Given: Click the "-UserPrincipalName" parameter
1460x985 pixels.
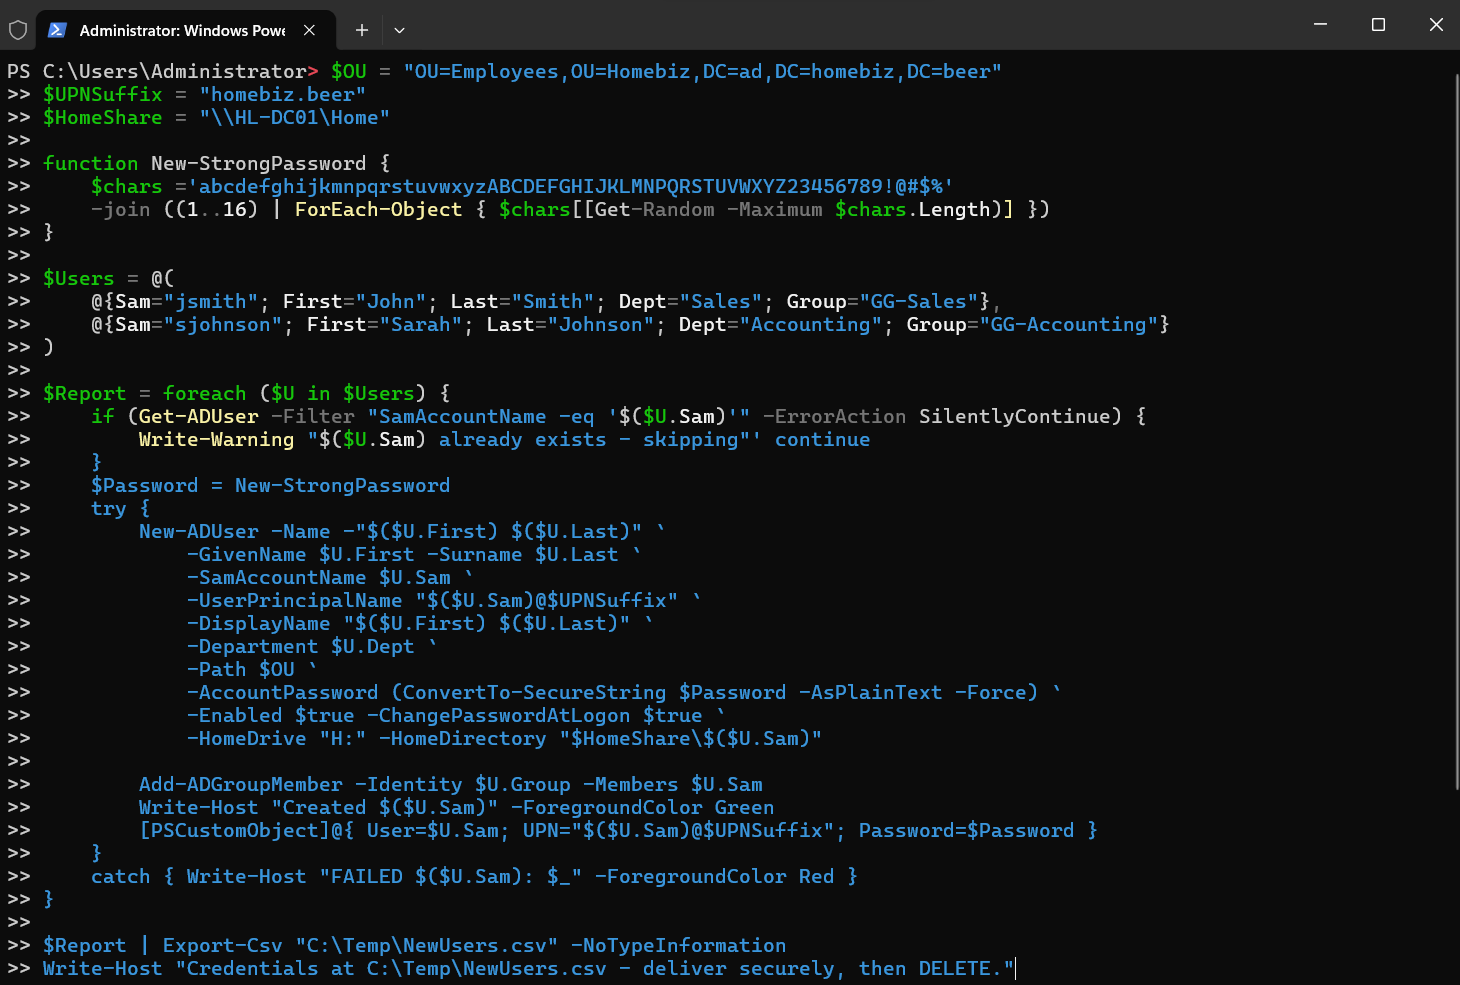Looking at the screenshot, I should point(295,600).
